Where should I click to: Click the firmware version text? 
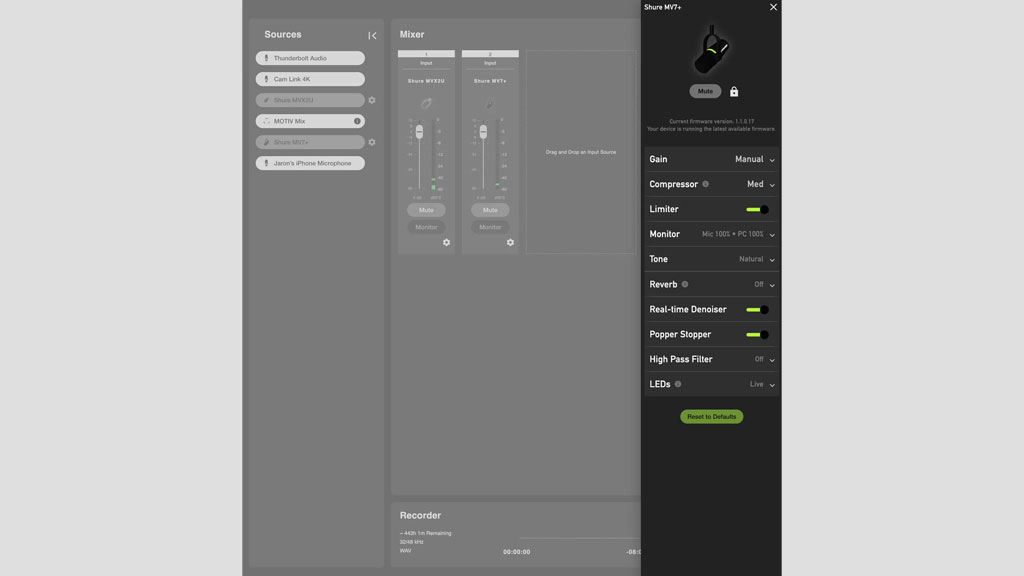[711, 121]
